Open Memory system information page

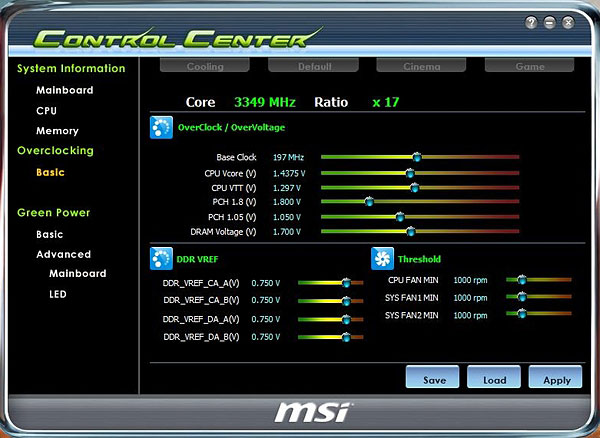click(57, 131)
